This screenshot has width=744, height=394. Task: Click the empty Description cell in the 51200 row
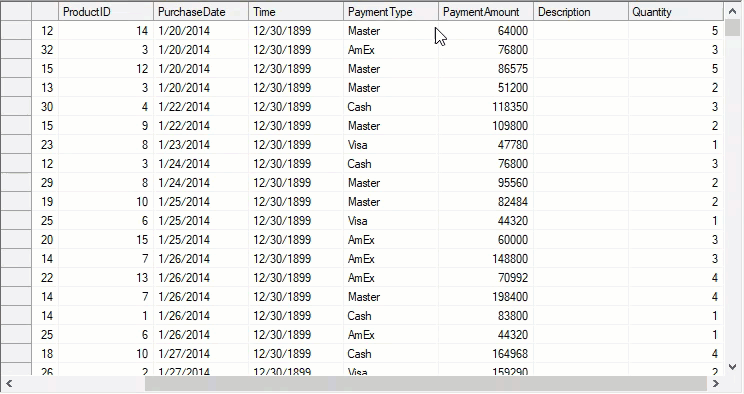coord(580,88)
